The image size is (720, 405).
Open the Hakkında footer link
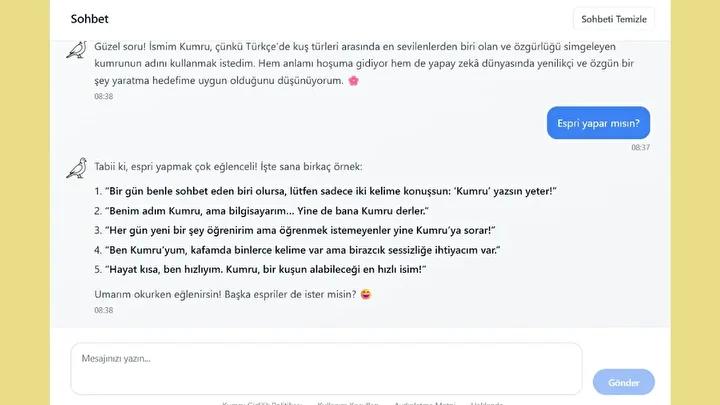click(486, 403)
